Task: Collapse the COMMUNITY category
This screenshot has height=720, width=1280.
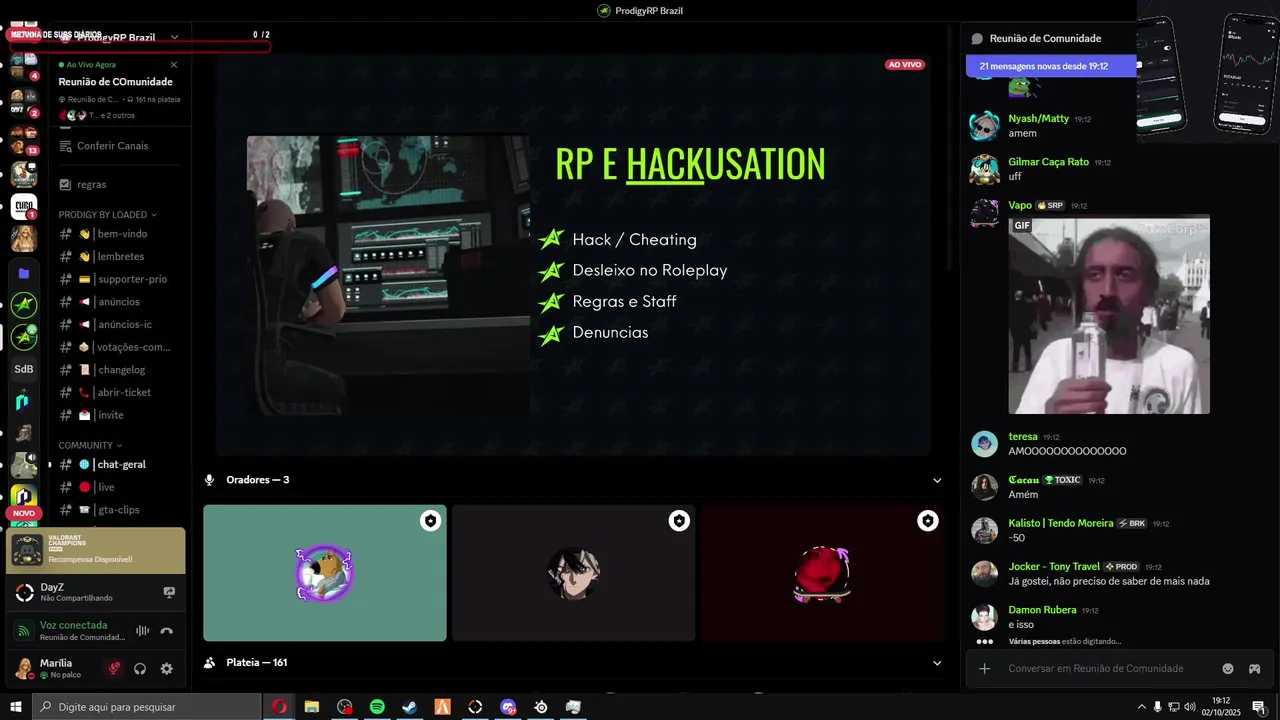Action: [x=90, y=445]
